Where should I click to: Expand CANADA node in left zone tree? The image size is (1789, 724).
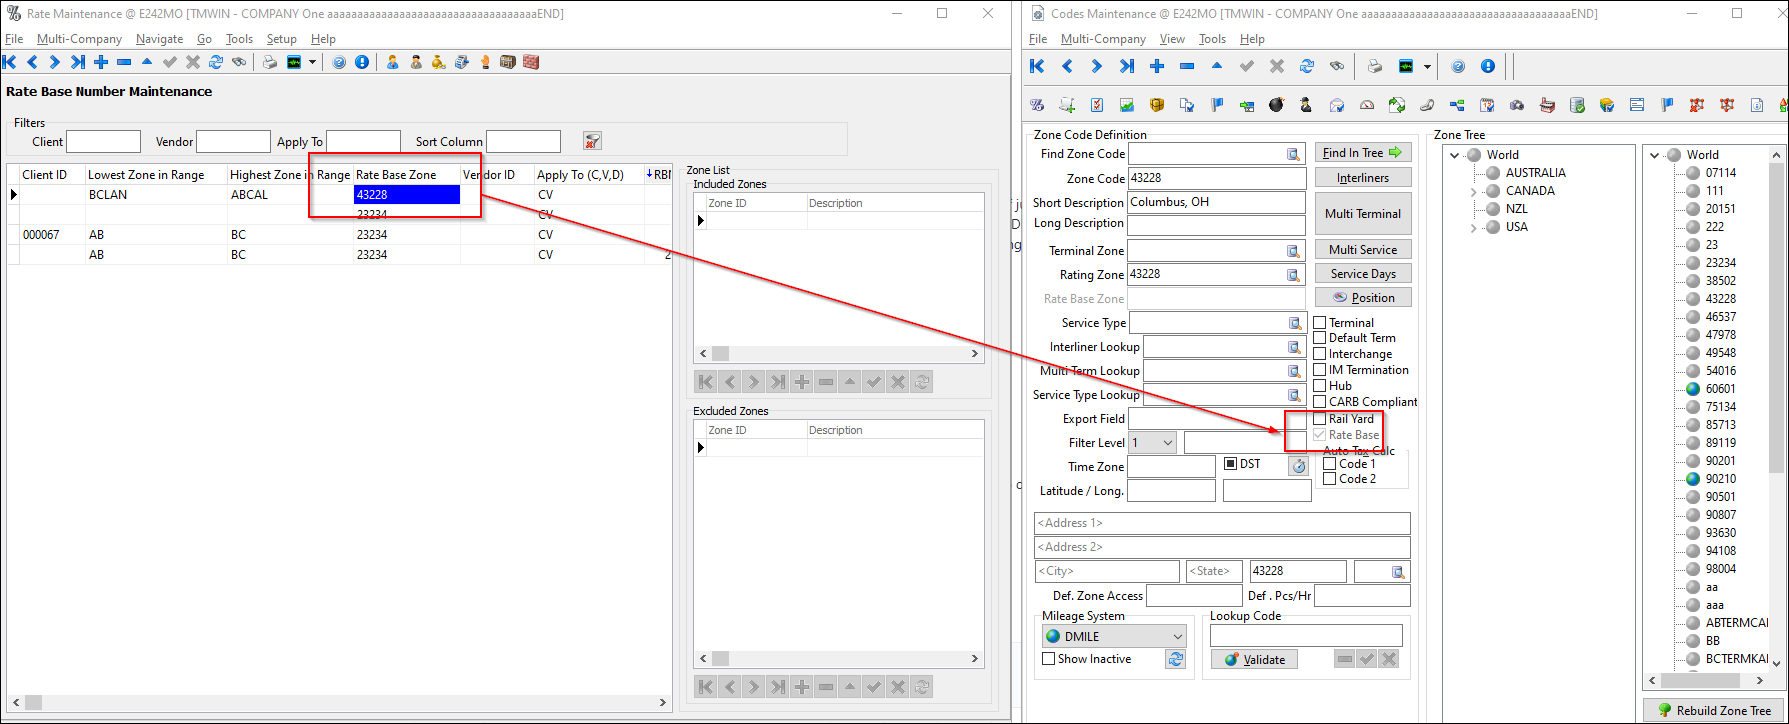(1473, 191)
